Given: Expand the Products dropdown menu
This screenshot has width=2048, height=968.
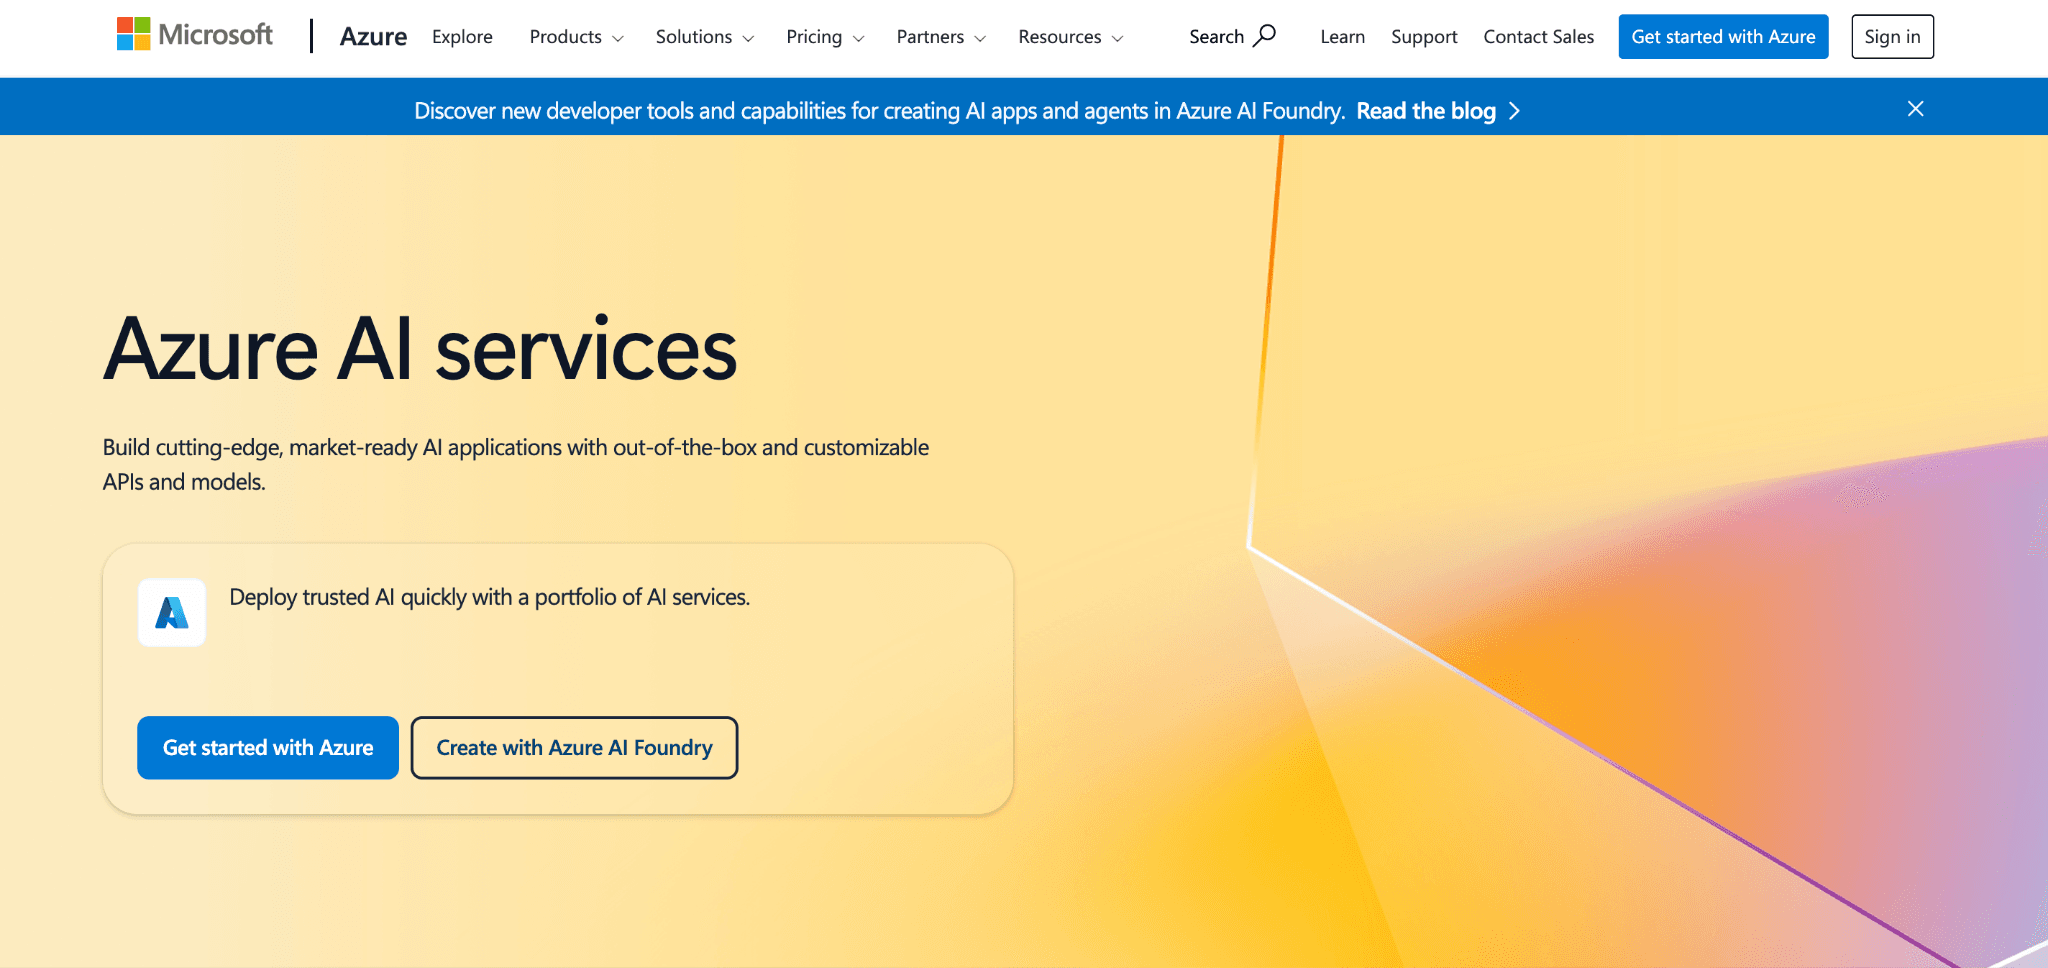Looking at the screenshot, I should click(576, 37).
